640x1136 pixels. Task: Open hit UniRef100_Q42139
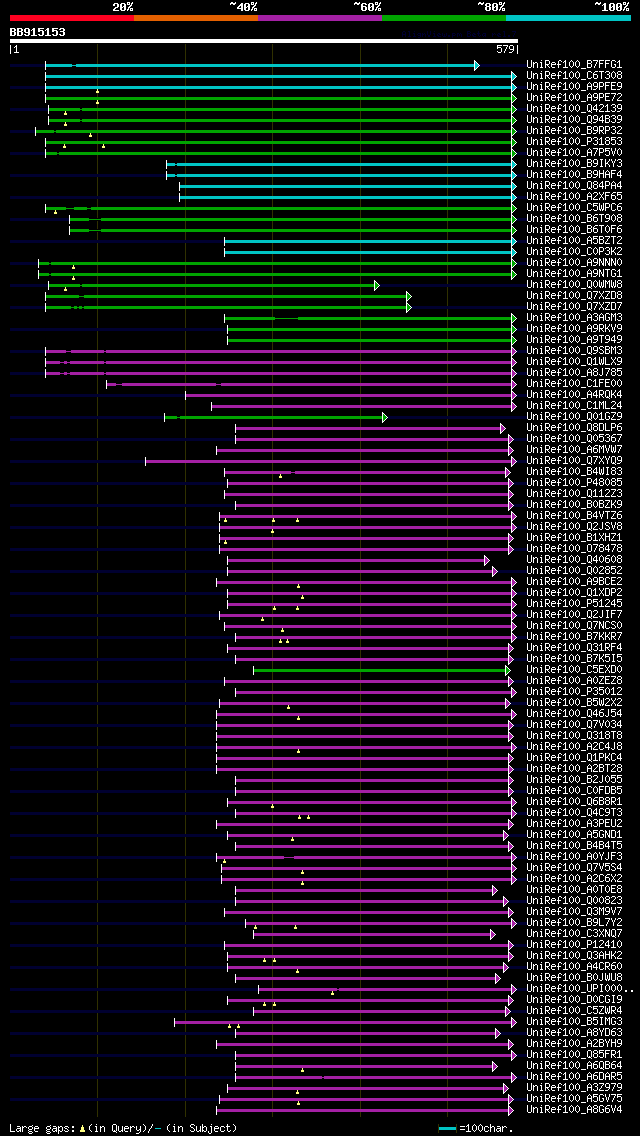click(574, 109)
